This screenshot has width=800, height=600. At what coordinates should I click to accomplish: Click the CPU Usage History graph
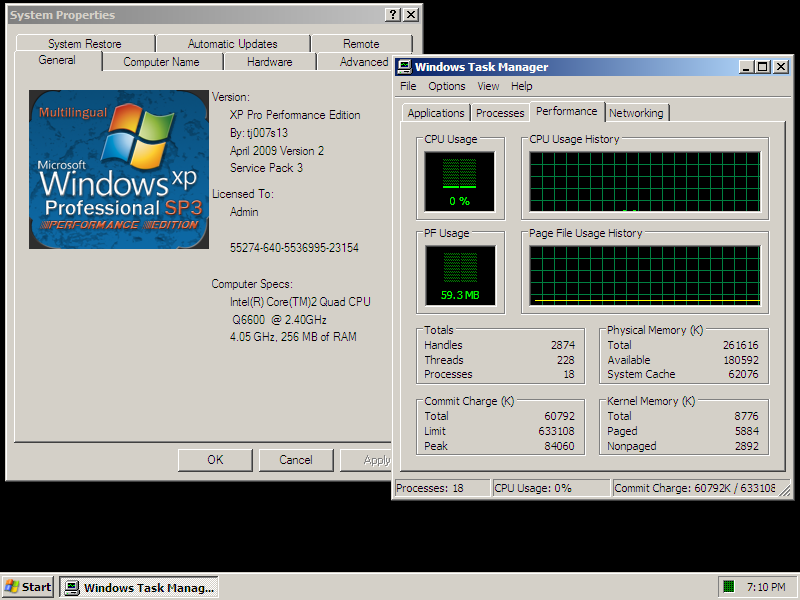tap(645, 182)
